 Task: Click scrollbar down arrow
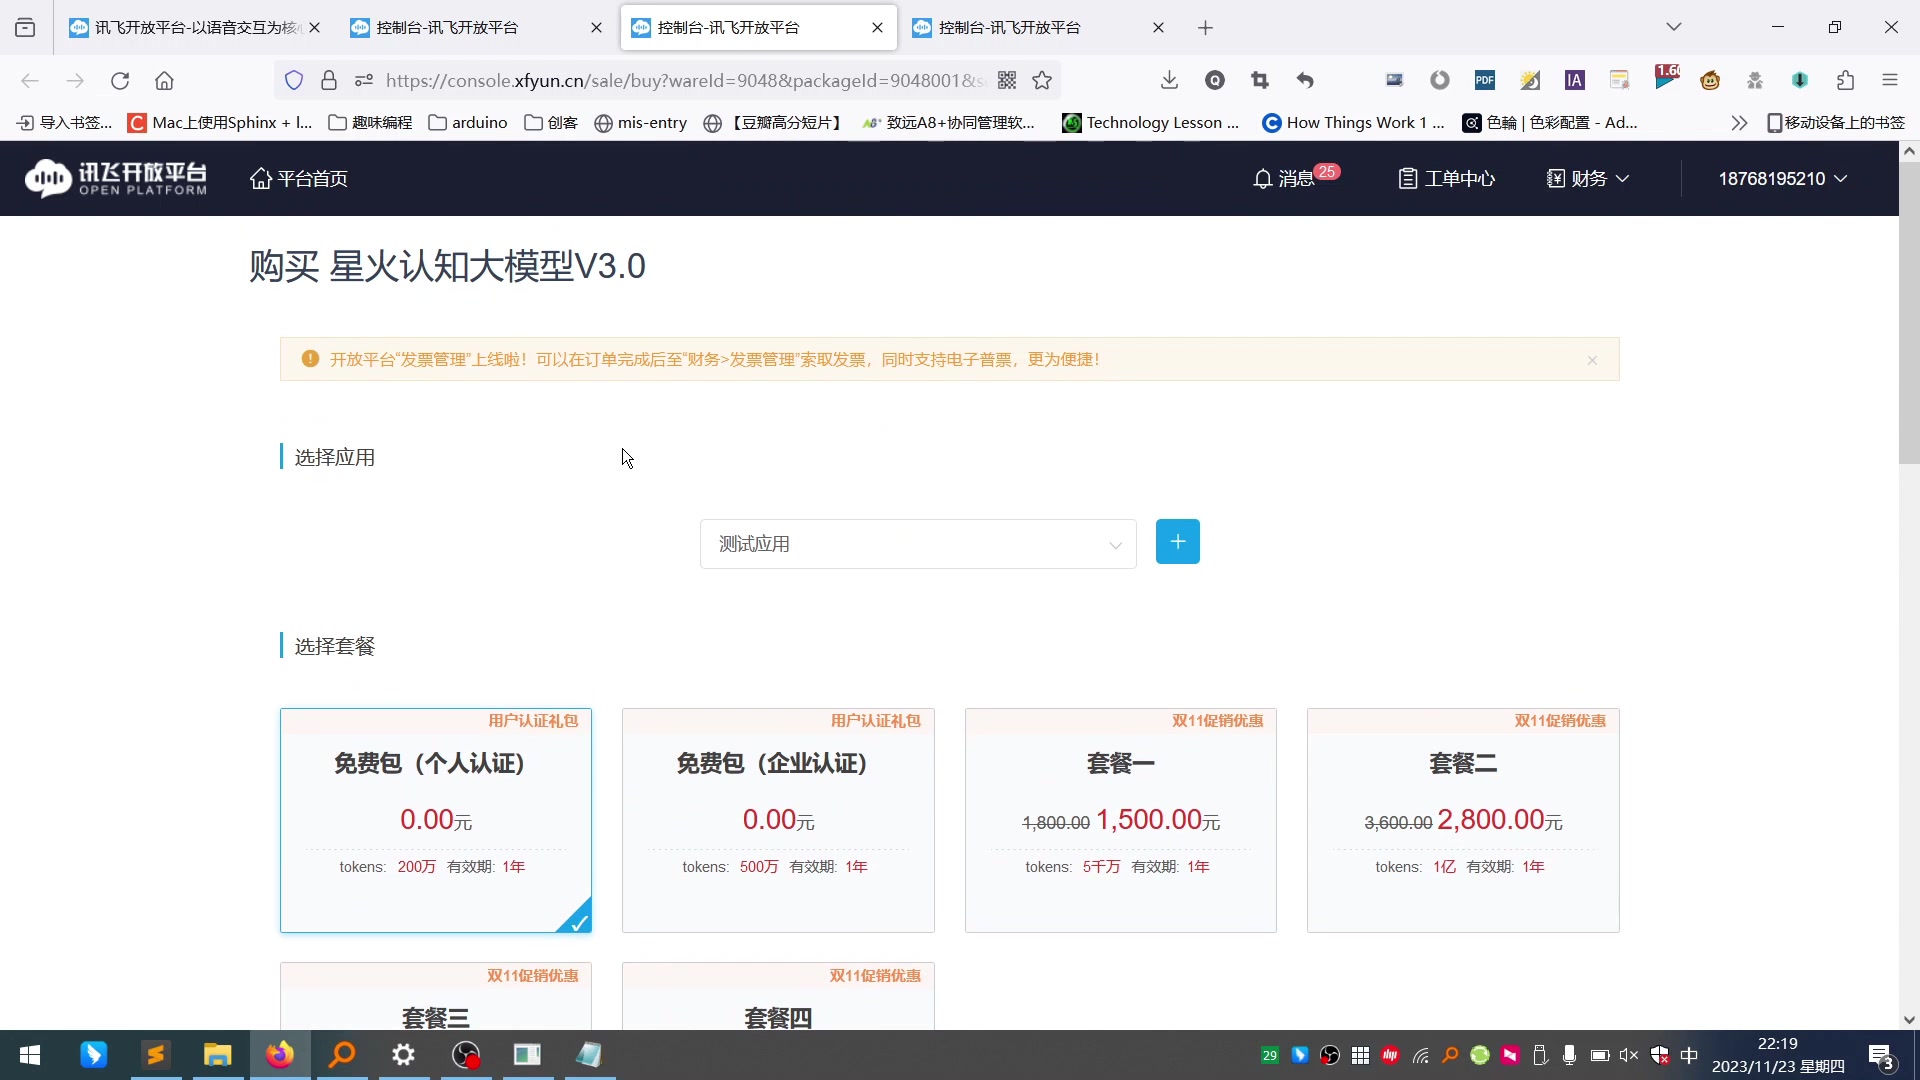pyautogui.click(x=1909, y=1020)
